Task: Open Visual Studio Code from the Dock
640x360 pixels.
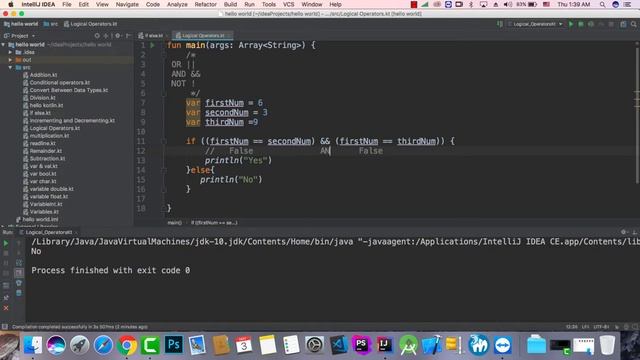Action: point(338,345)
